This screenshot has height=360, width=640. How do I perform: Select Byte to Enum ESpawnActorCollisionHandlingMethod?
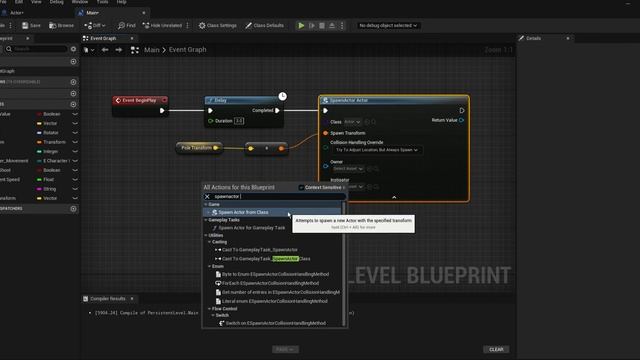click(x=275, y=274)
